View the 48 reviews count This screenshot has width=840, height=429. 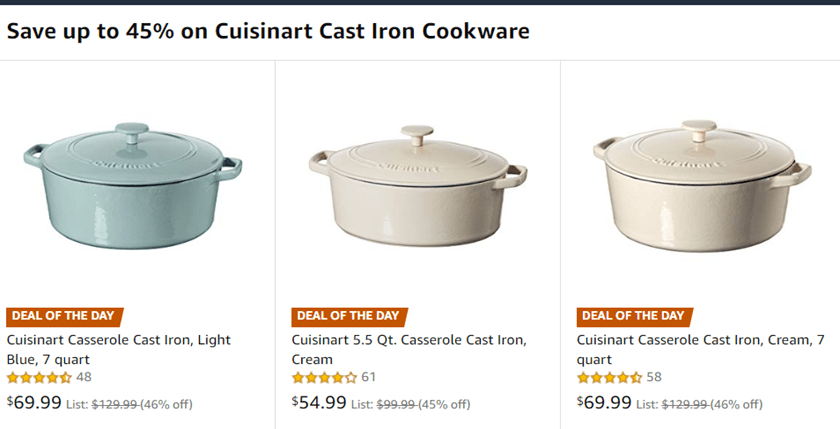84,378
